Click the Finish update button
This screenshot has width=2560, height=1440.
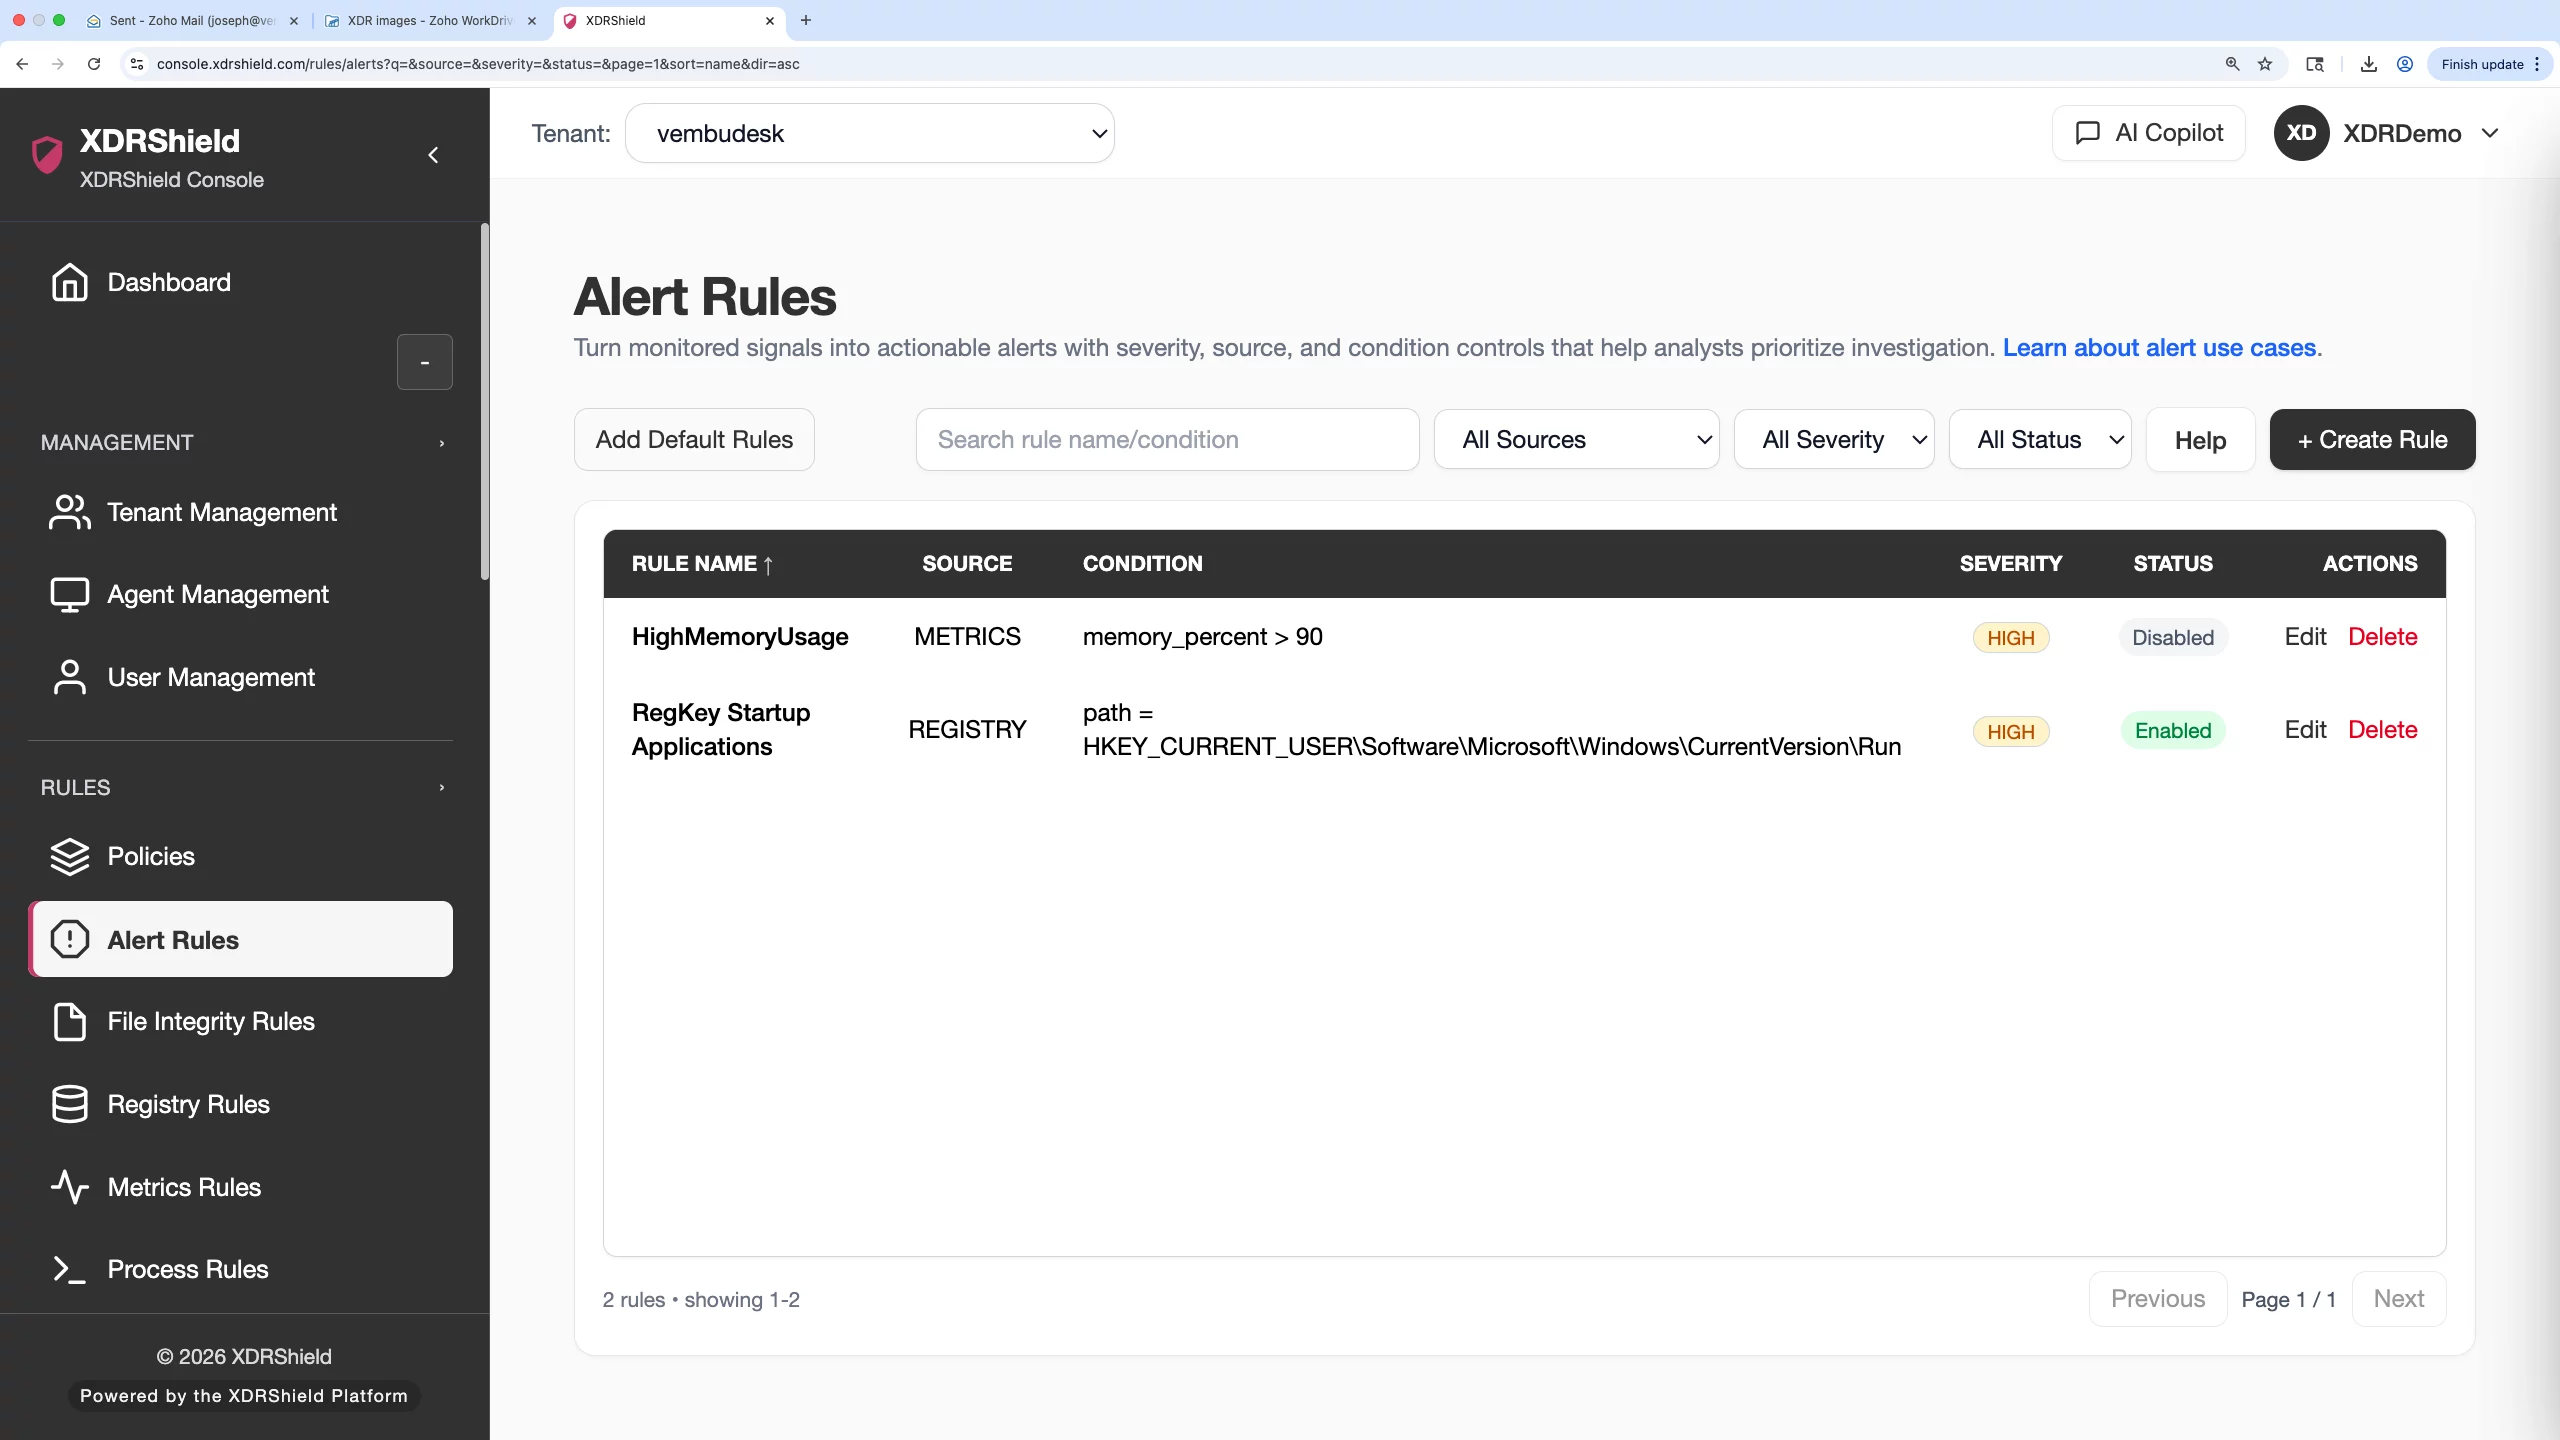tap(2489, 64)
